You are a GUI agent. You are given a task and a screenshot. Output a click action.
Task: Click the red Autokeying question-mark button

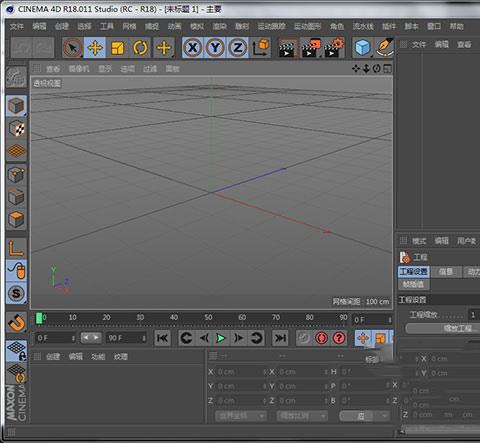coord(339,338)
